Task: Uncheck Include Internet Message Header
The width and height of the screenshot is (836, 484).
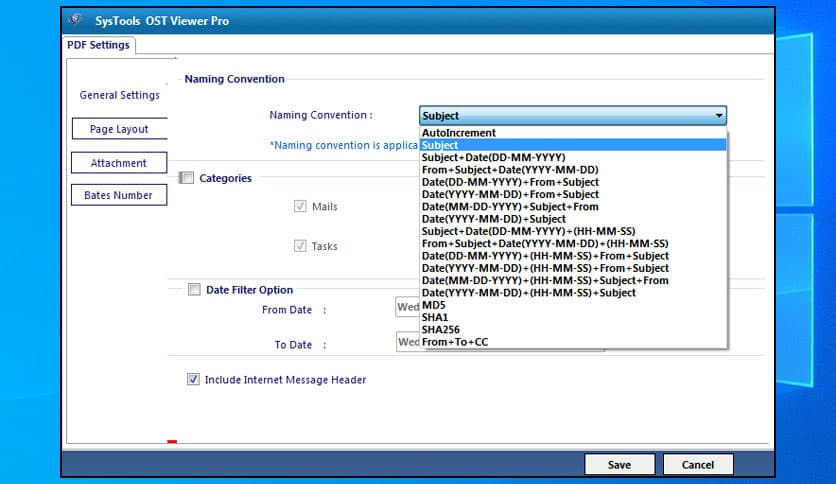Action: [x=193, y=379]
